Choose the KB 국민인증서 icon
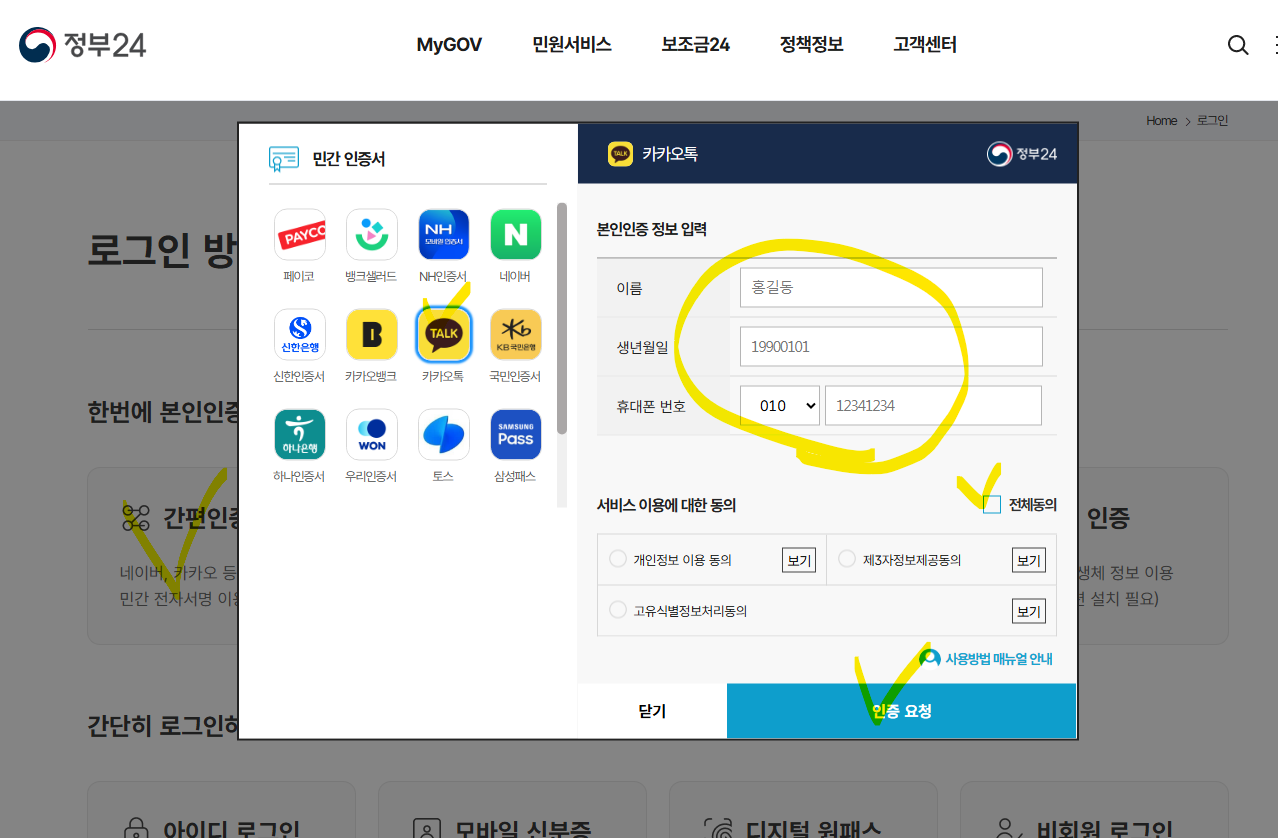The image size is (1278, 838). pos(515,334)
